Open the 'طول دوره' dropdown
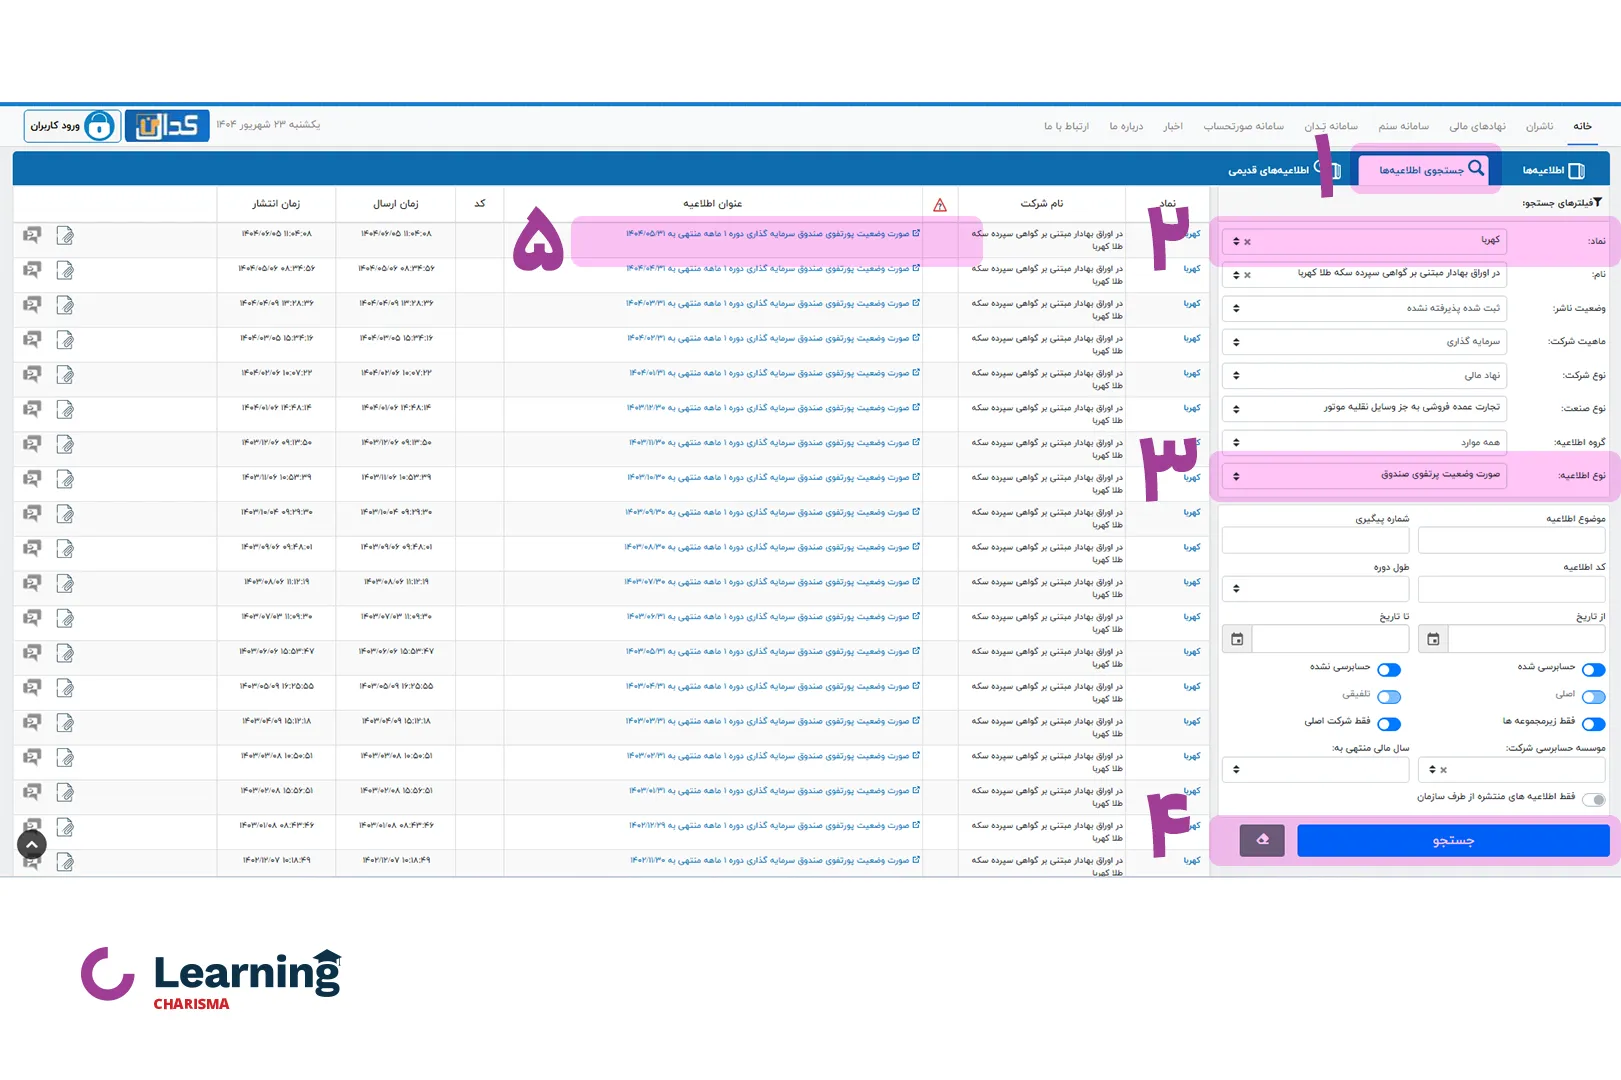1621x1080 pixels. click(1315, 589)
